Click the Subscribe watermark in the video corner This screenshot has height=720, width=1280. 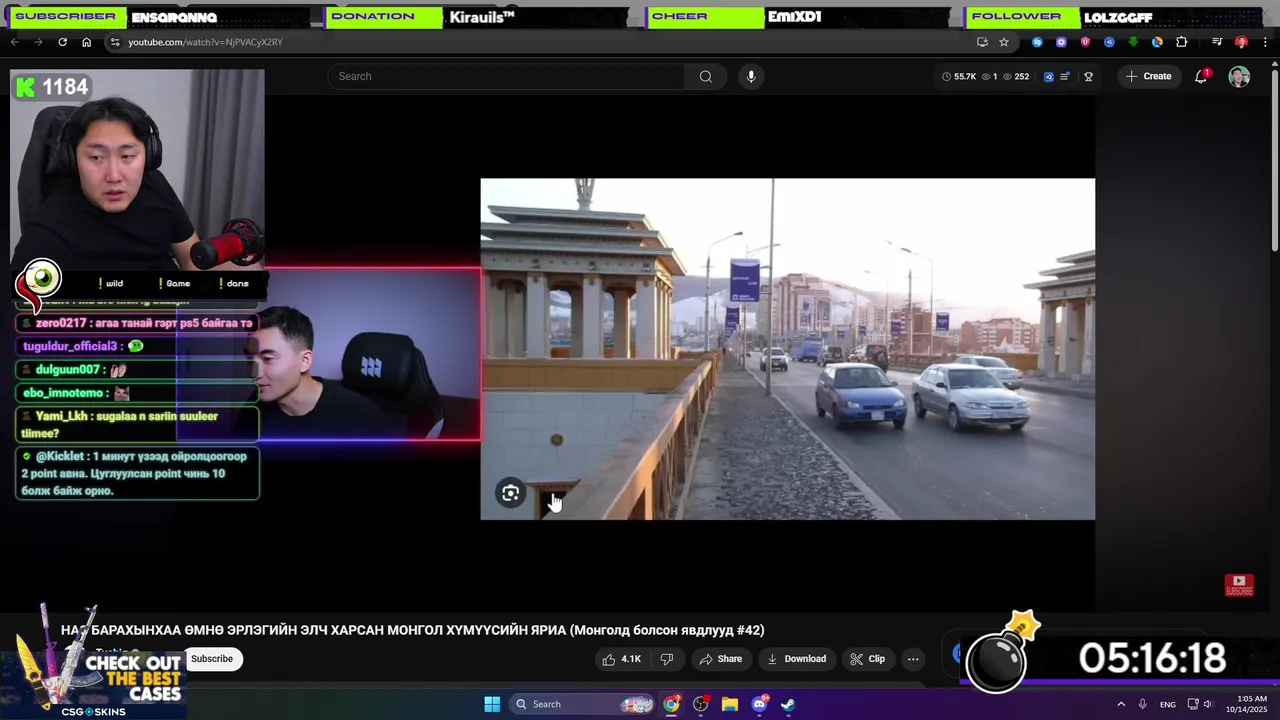pyautogui.click(x=1239, y=585)
